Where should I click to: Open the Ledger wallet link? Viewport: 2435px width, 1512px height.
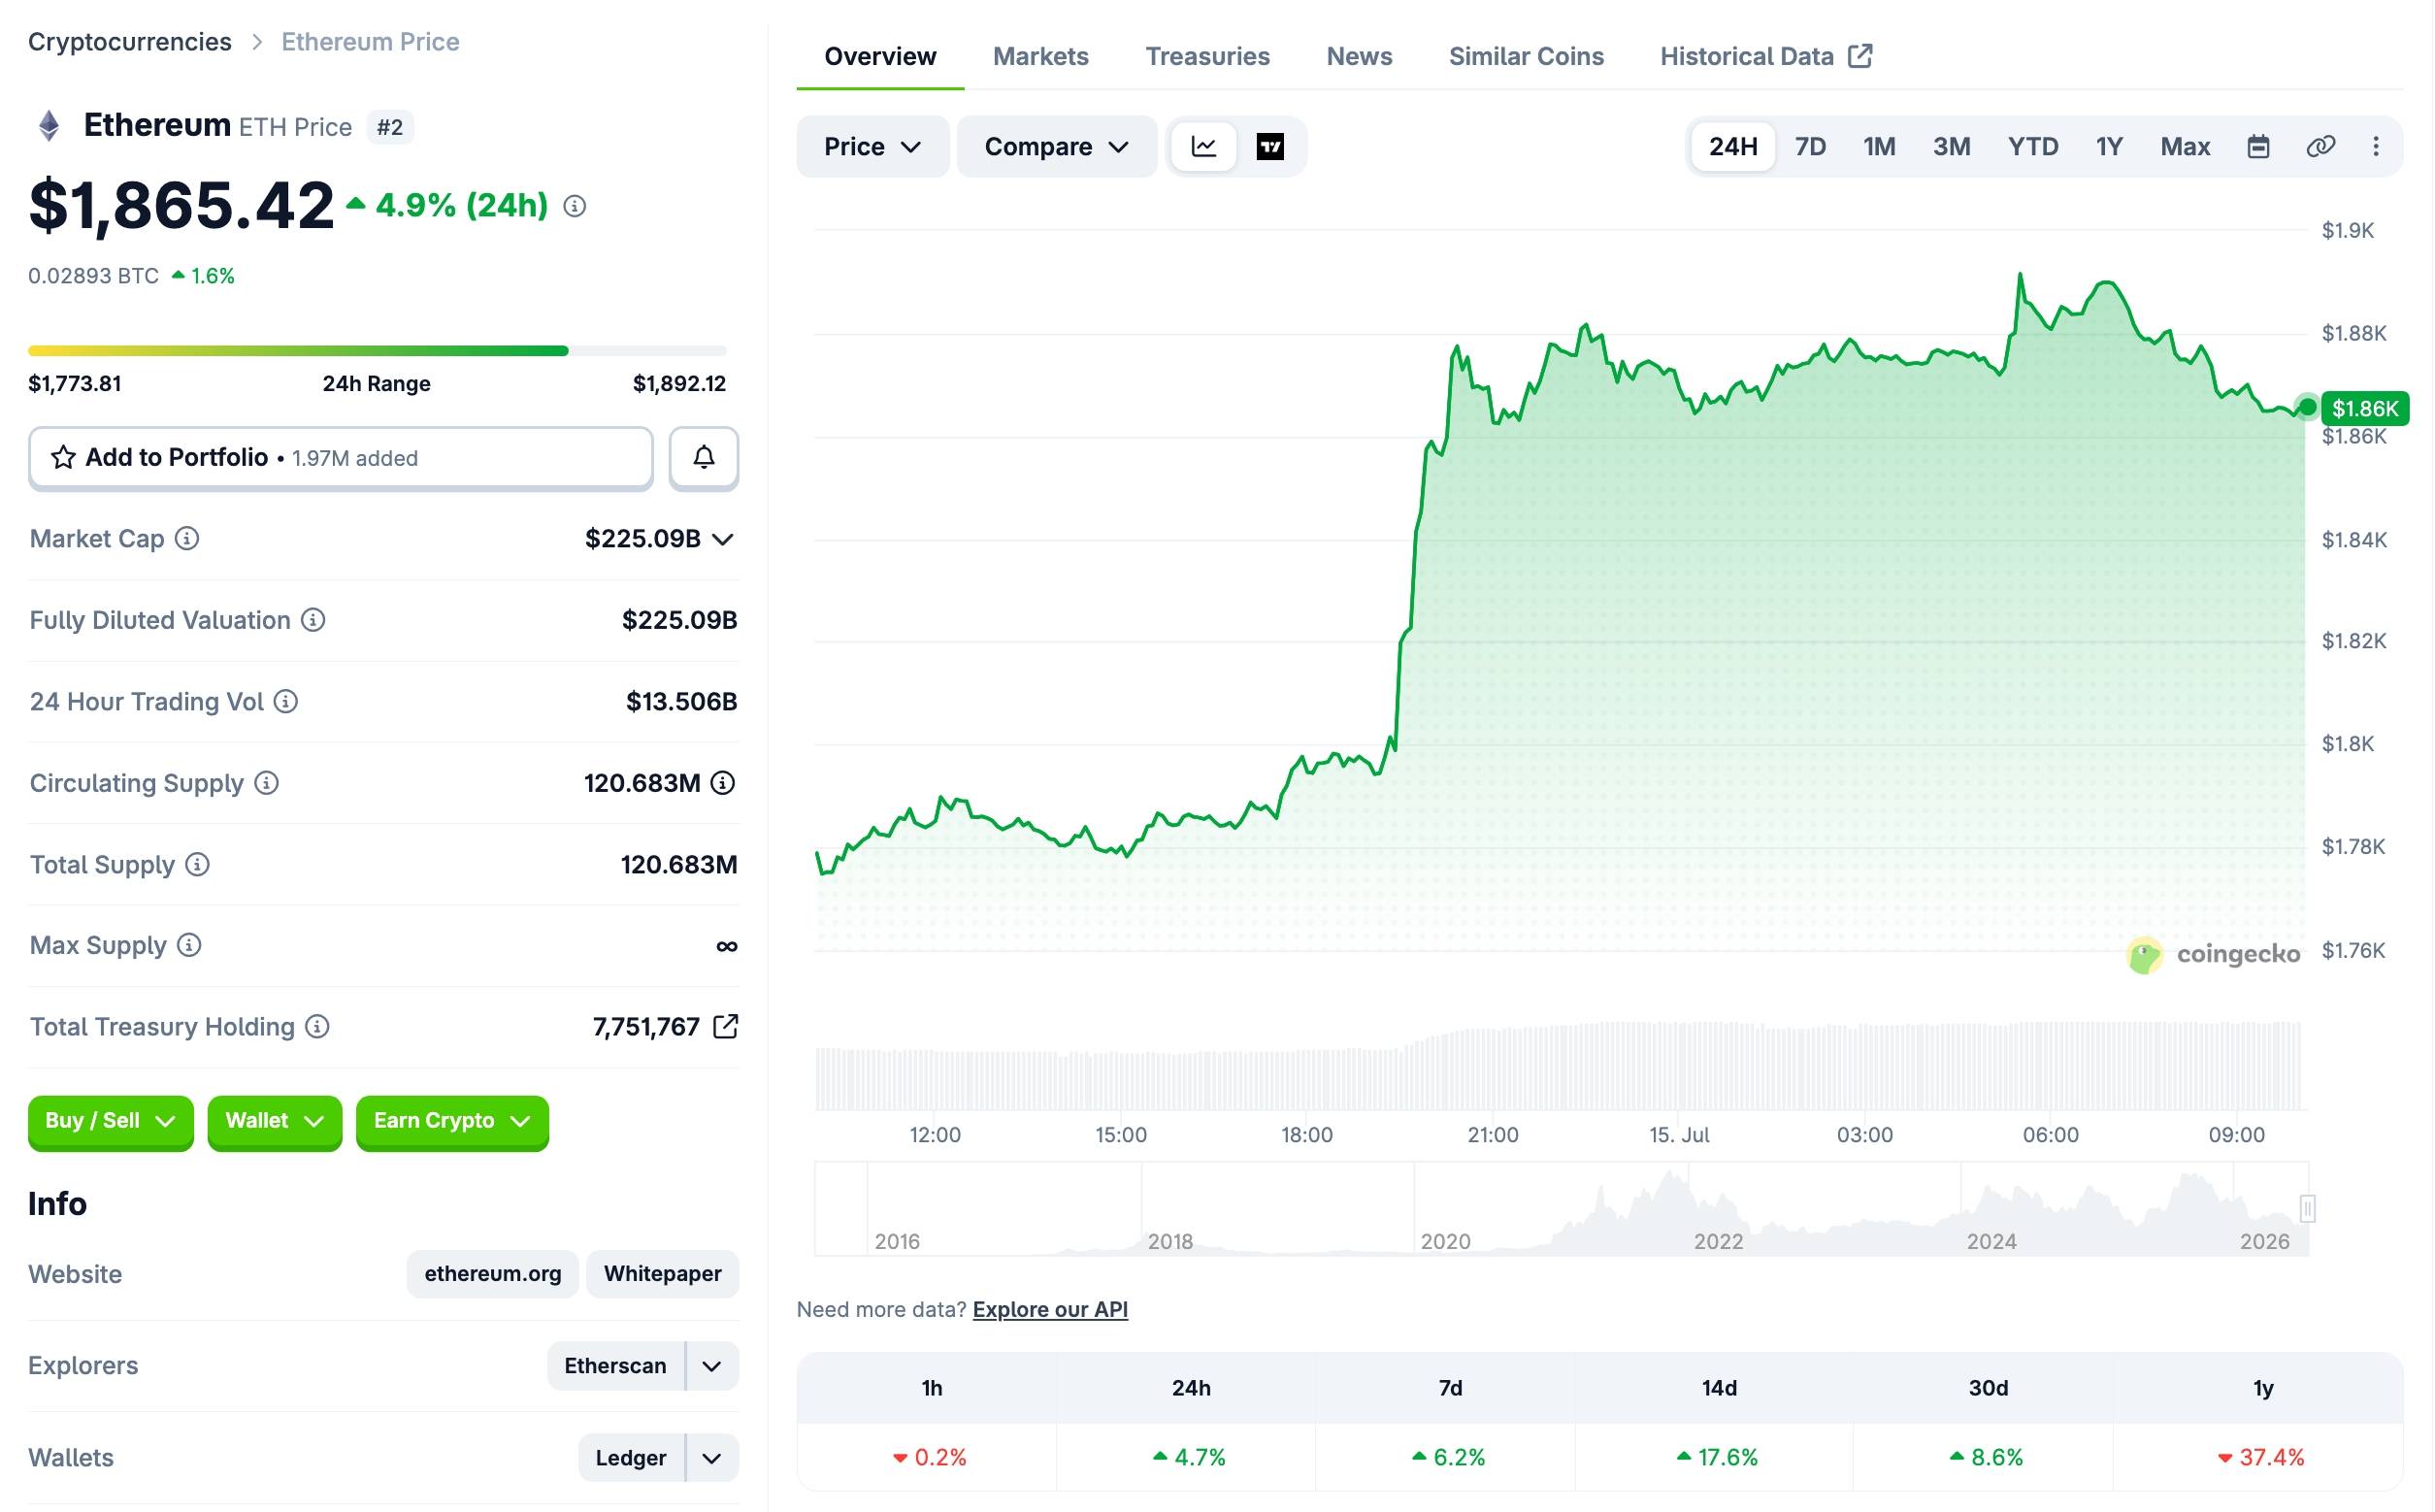click(x=631, y=1458)
